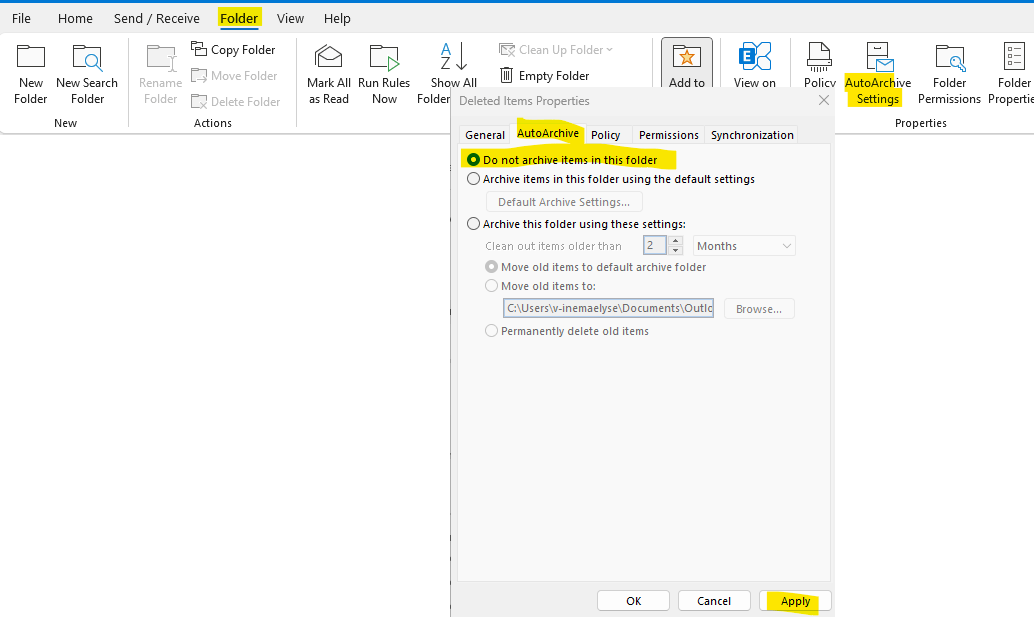
Task: Open Send / Receive tab
Action: [x=157, y=18]
